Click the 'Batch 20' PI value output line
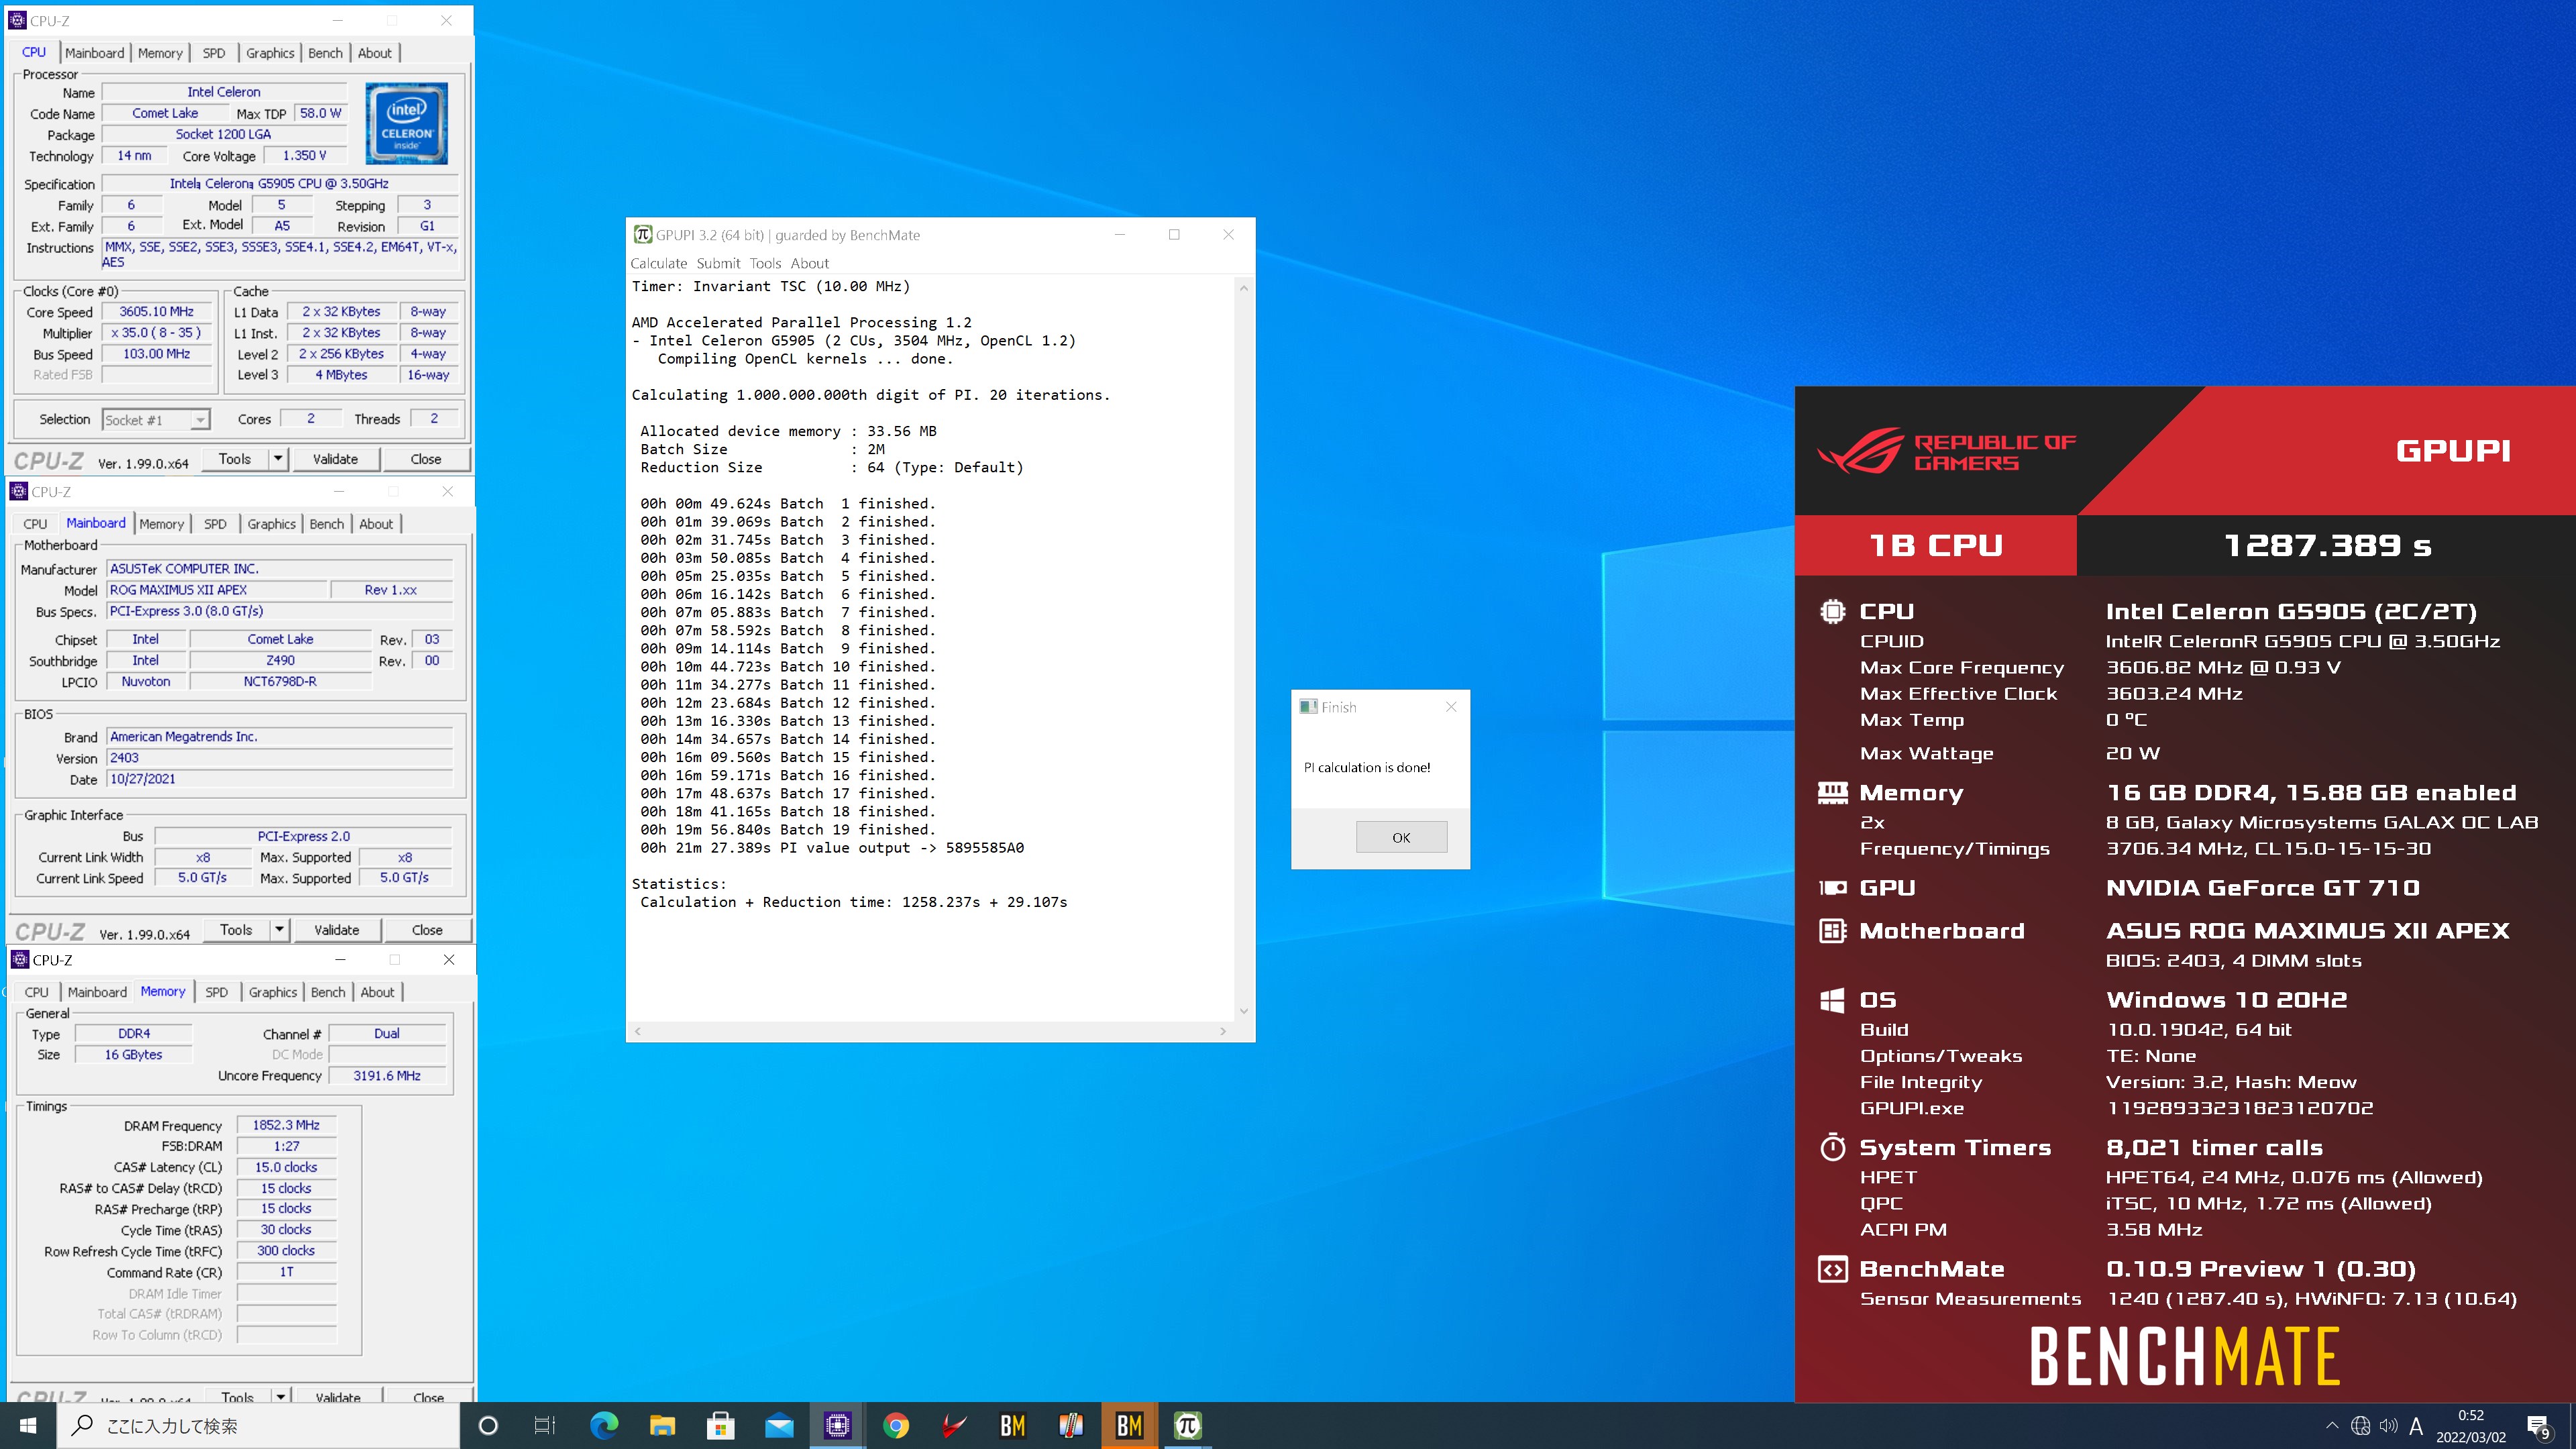 [832, 848]
